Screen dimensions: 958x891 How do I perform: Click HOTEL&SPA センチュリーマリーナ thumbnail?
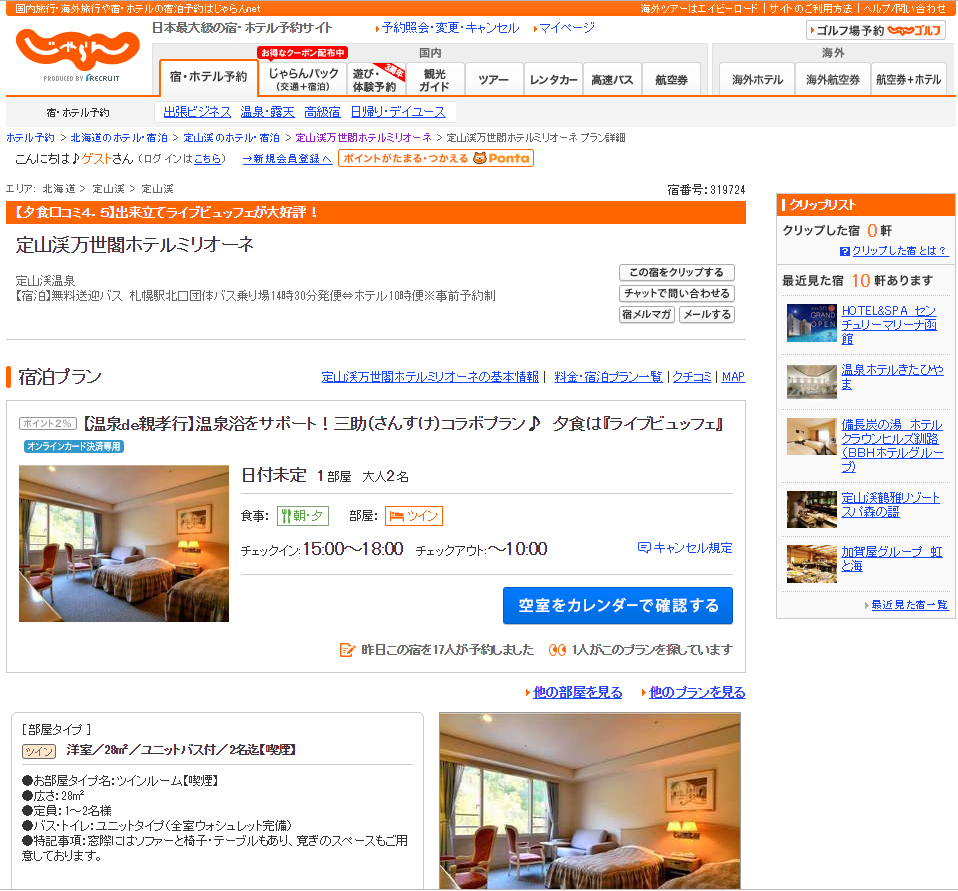(811, 323)
